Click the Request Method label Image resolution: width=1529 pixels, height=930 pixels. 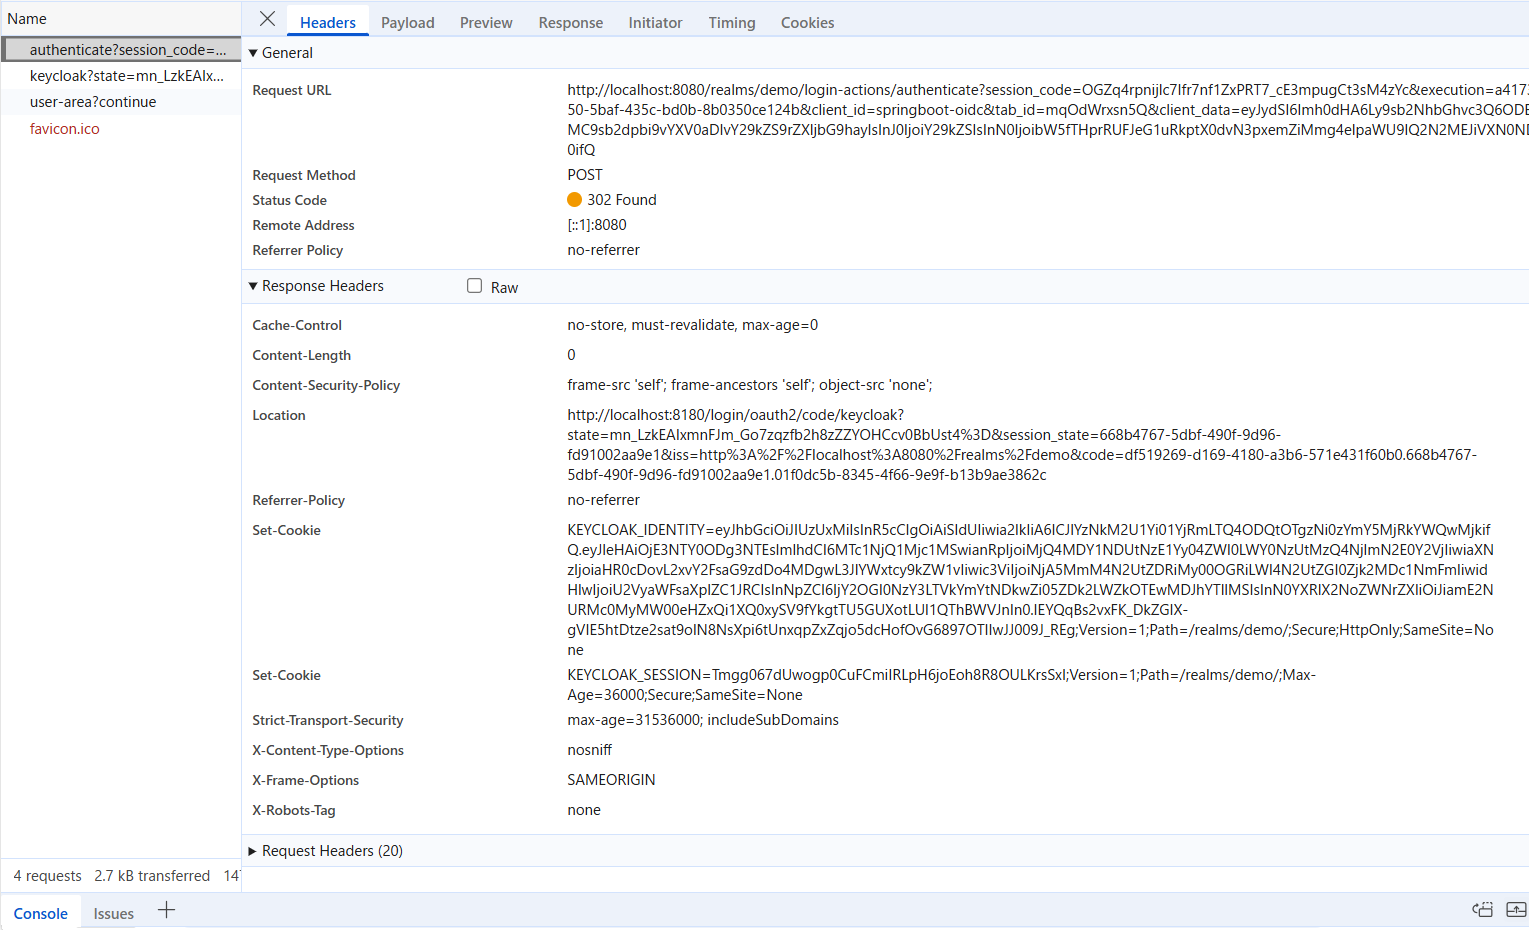click(x=304, y=175)
